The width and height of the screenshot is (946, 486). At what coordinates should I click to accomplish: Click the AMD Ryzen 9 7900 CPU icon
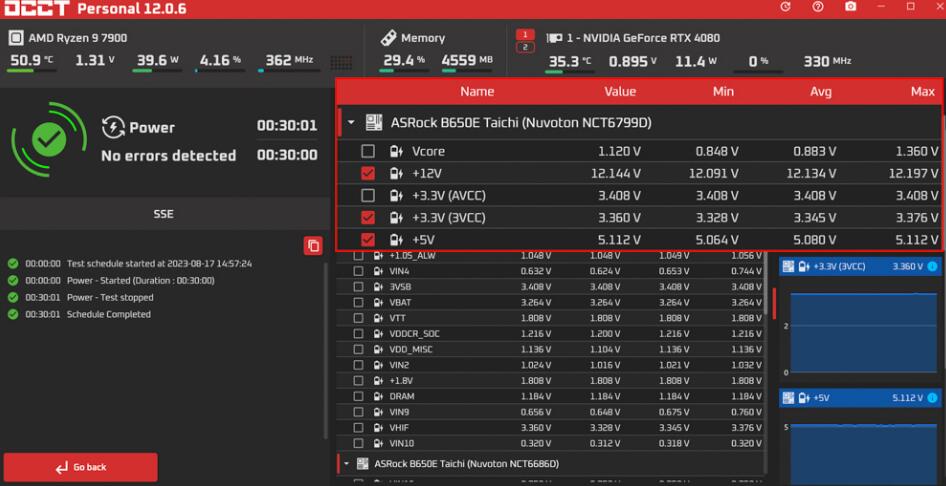[x=16, y=38]
